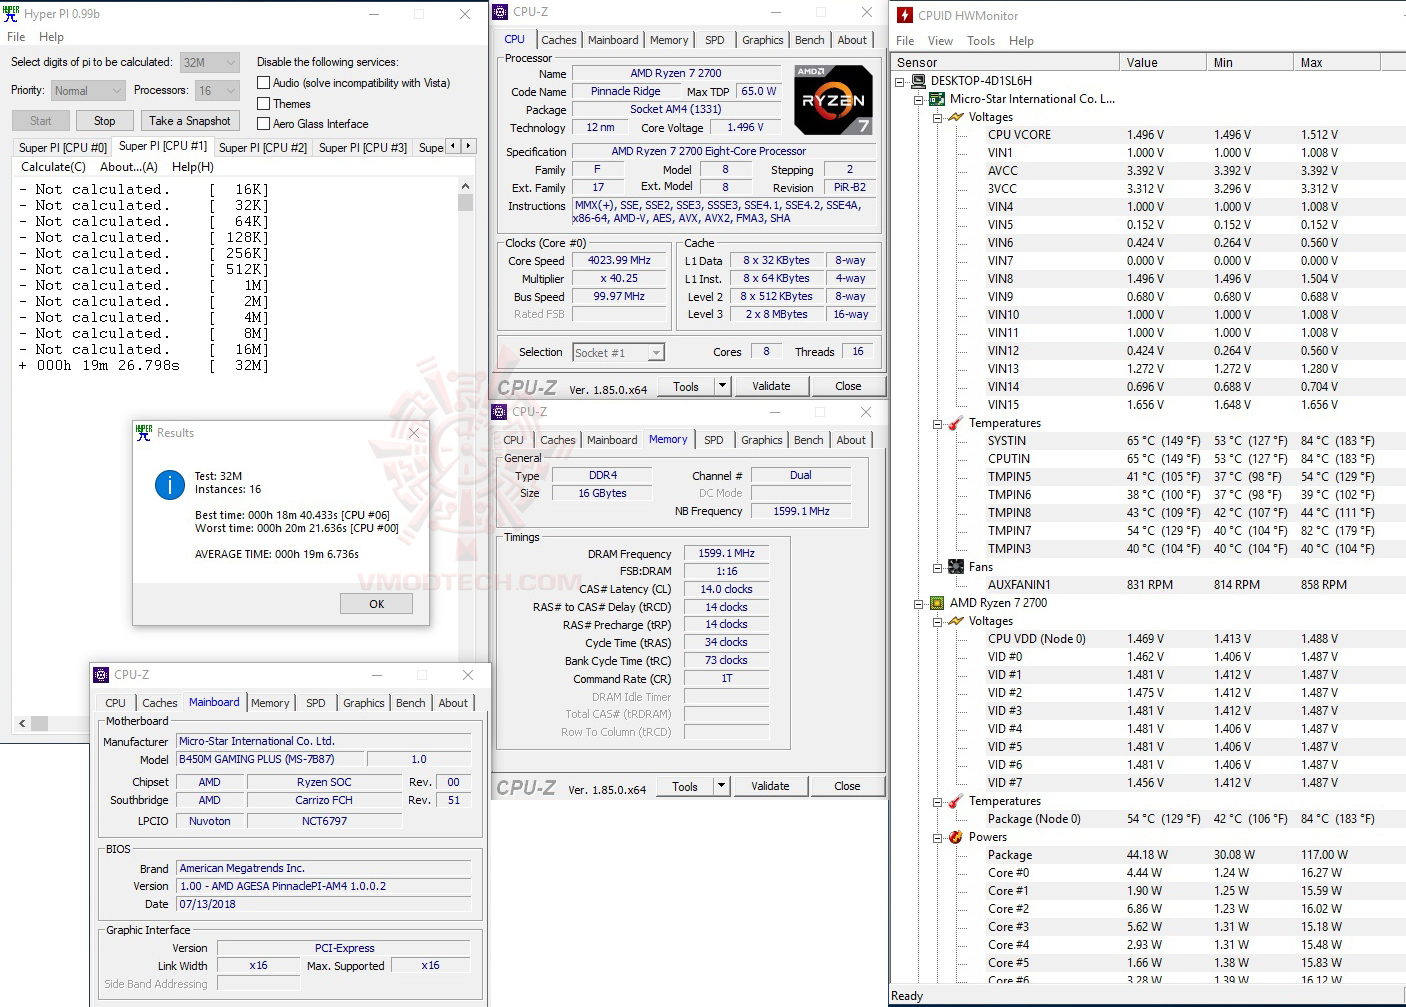
Task: Click the Core Speed value 4023.99 MHz
Action: 619,261
